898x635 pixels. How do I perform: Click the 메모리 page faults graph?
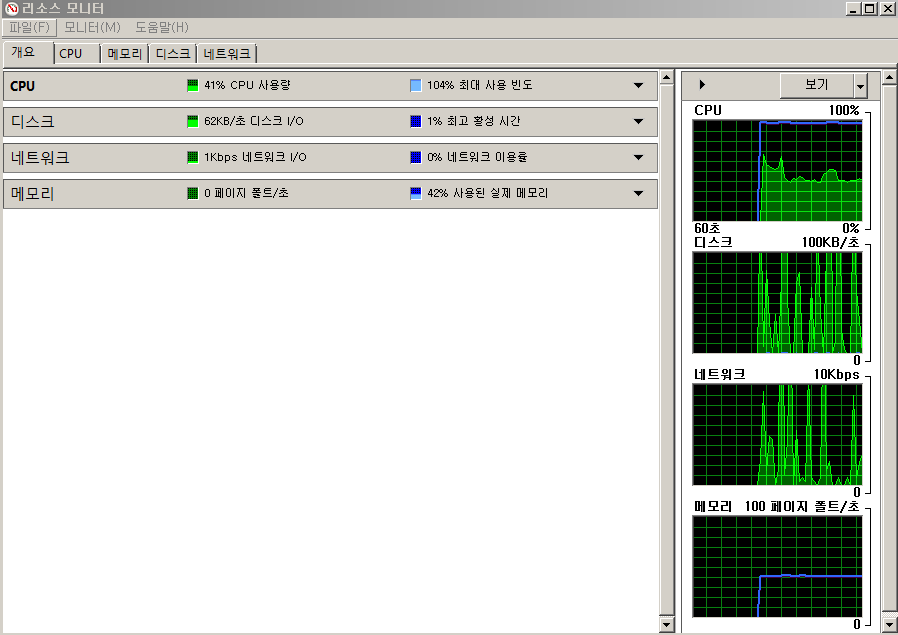click(x=777, y=566)
